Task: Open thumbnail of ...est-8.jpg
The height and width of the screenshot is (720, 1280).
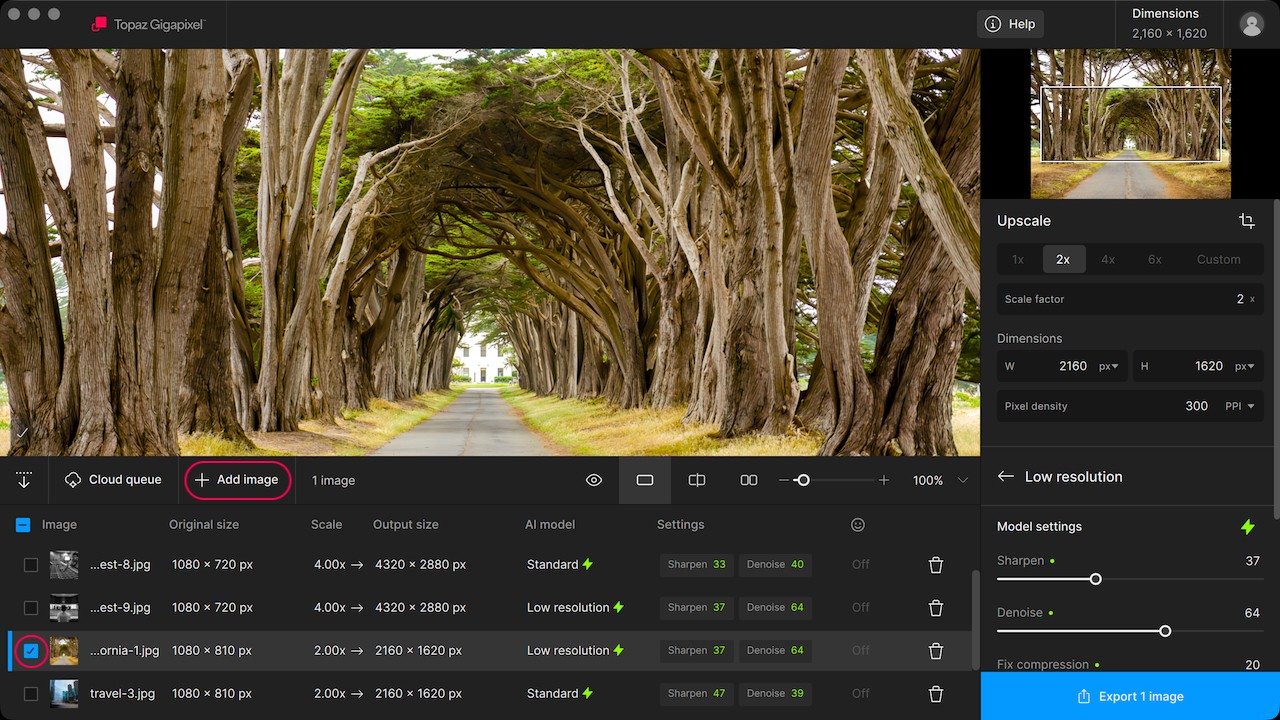Action: pos(64,565)
